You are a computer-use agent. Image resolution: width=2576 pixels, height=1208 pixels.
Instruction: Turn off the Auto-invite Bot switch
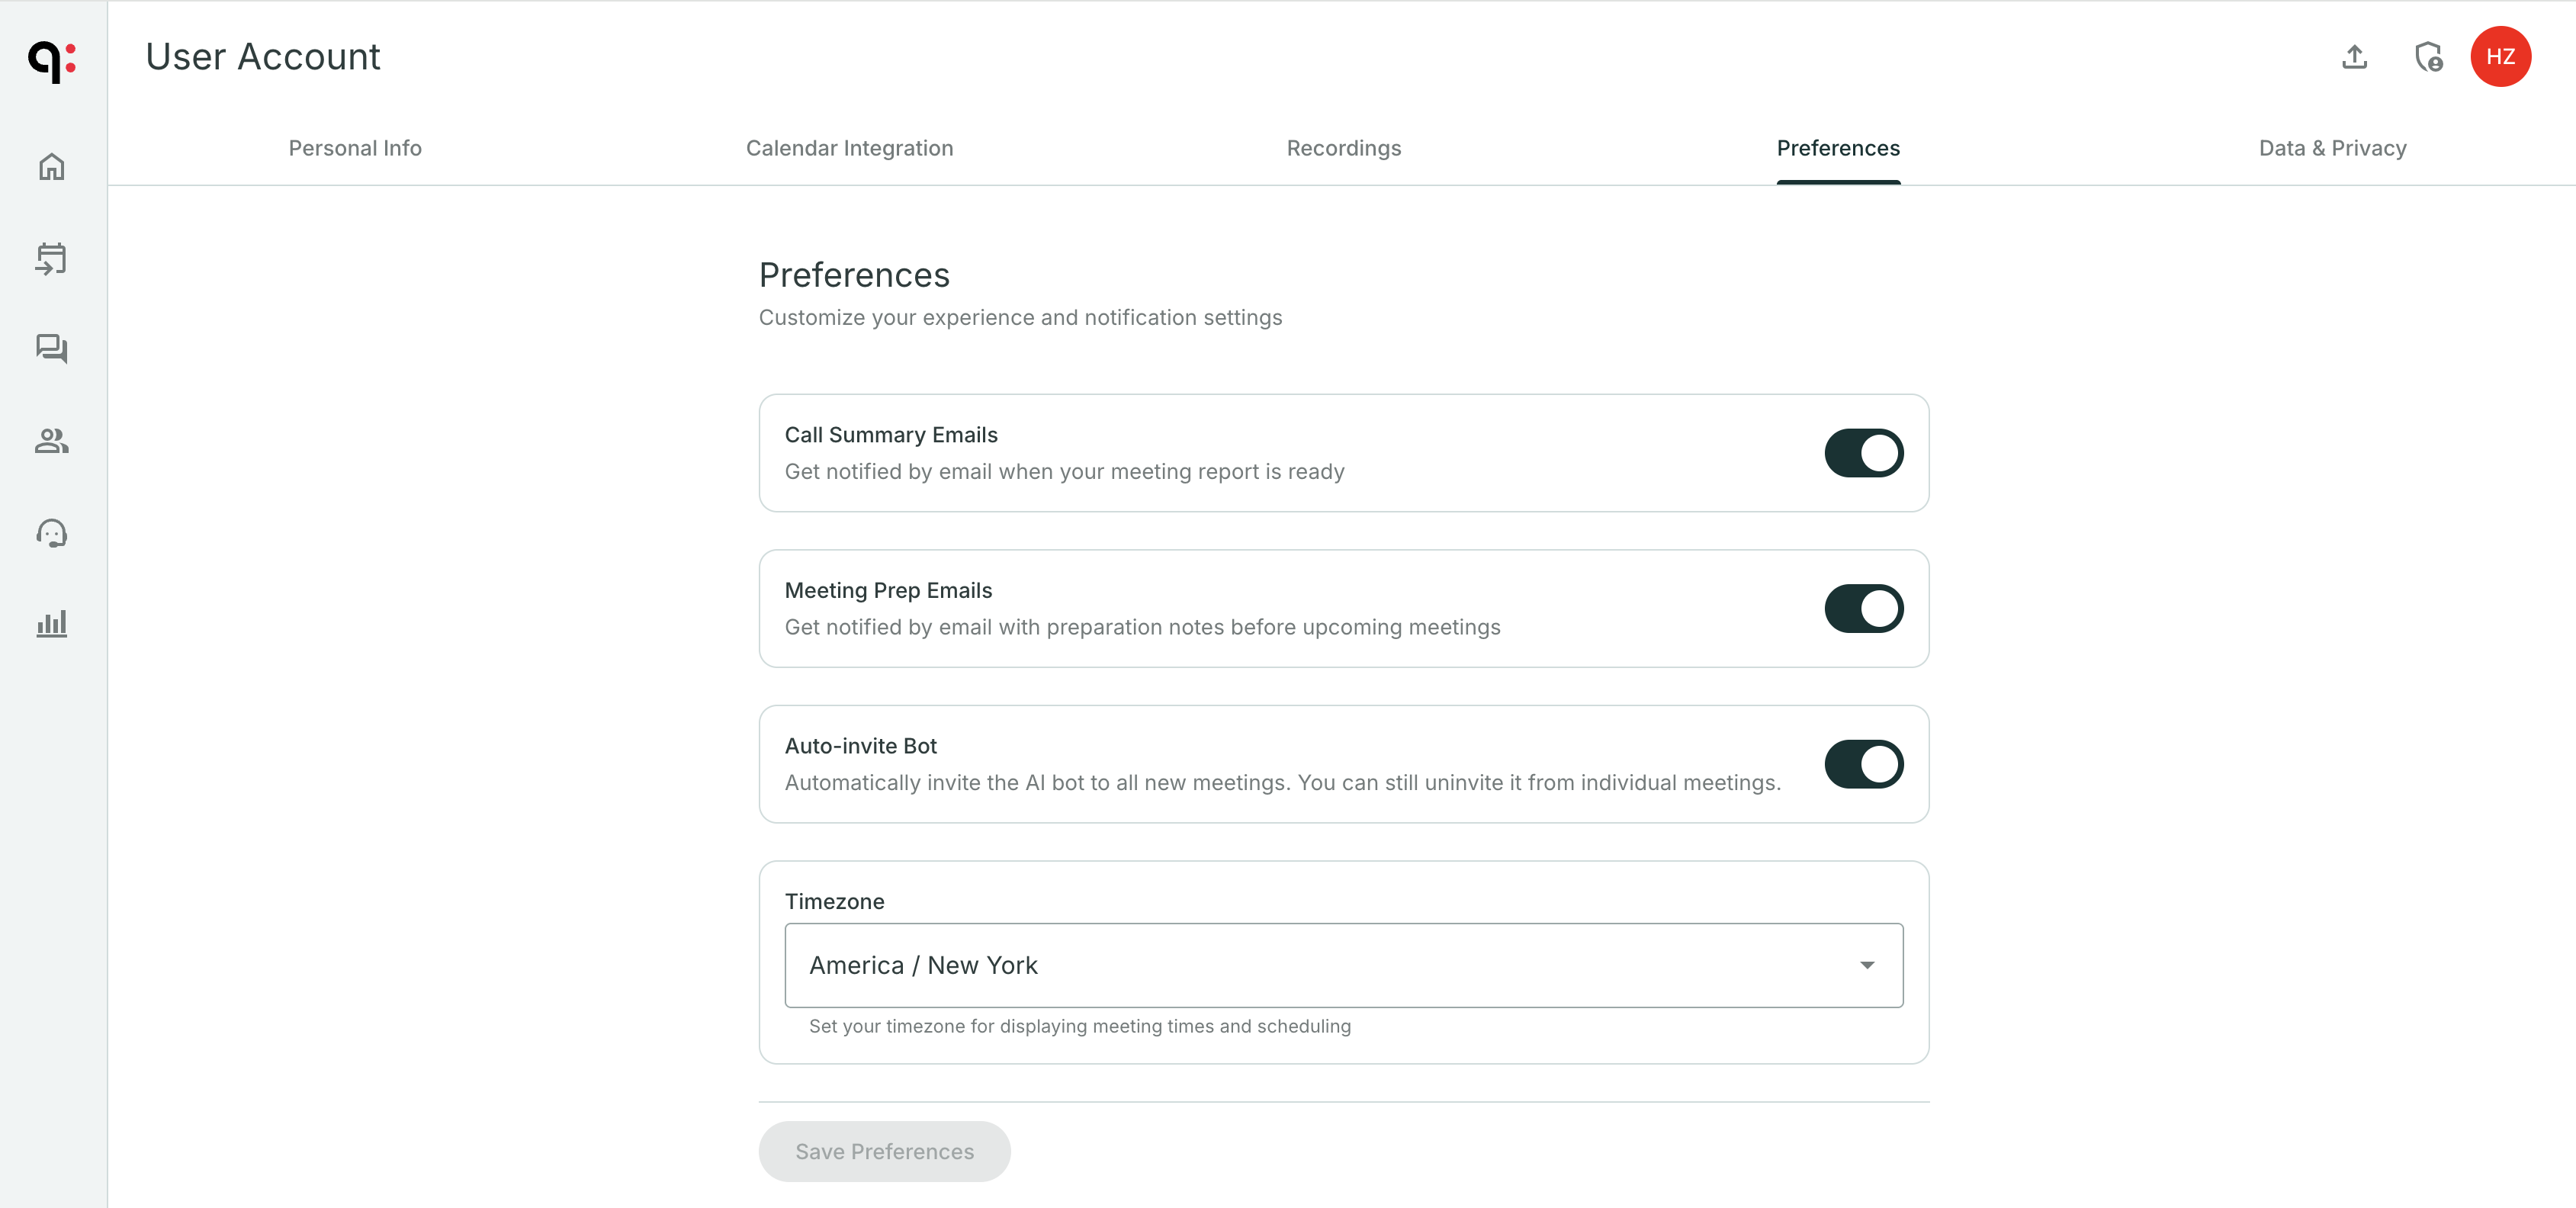pyautogui.click(x=1863, y=763)
